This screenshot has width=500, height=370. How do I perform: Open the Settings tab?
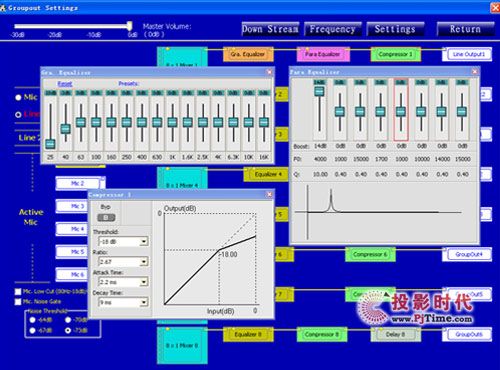395,29
